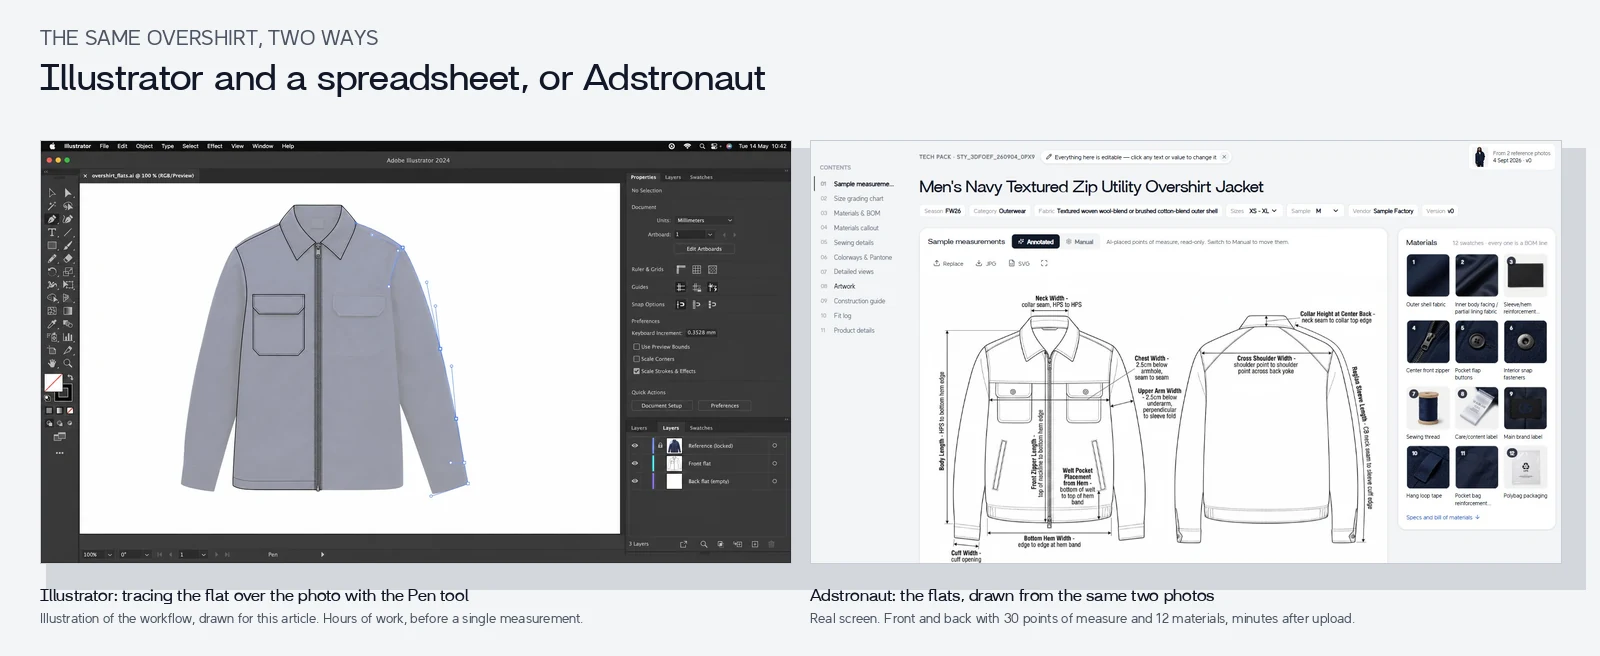Screen dimensions: 1600x656
Task: Uncheck Scale Strokes & Effects
Action: 636,371
